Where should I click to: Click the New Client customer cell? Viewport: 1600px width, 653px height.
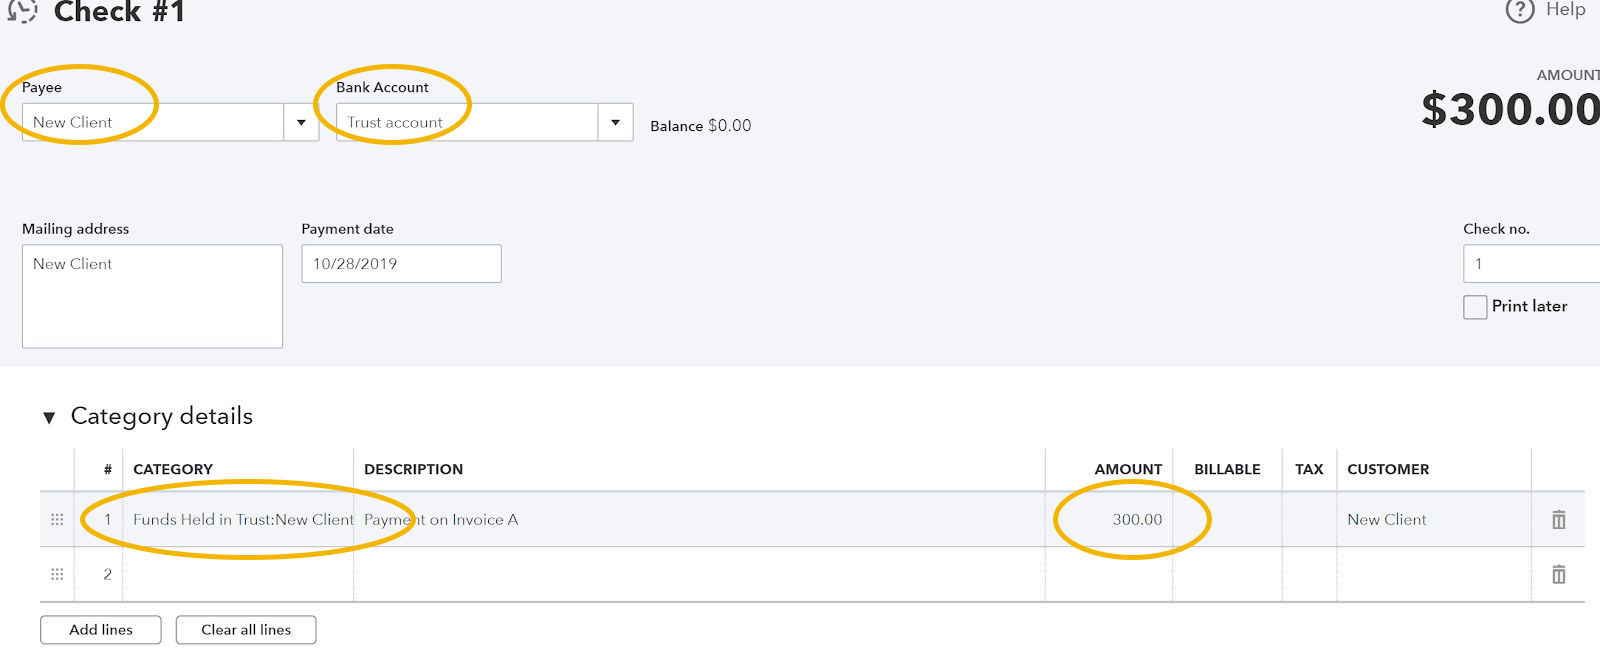(1387, 519)
